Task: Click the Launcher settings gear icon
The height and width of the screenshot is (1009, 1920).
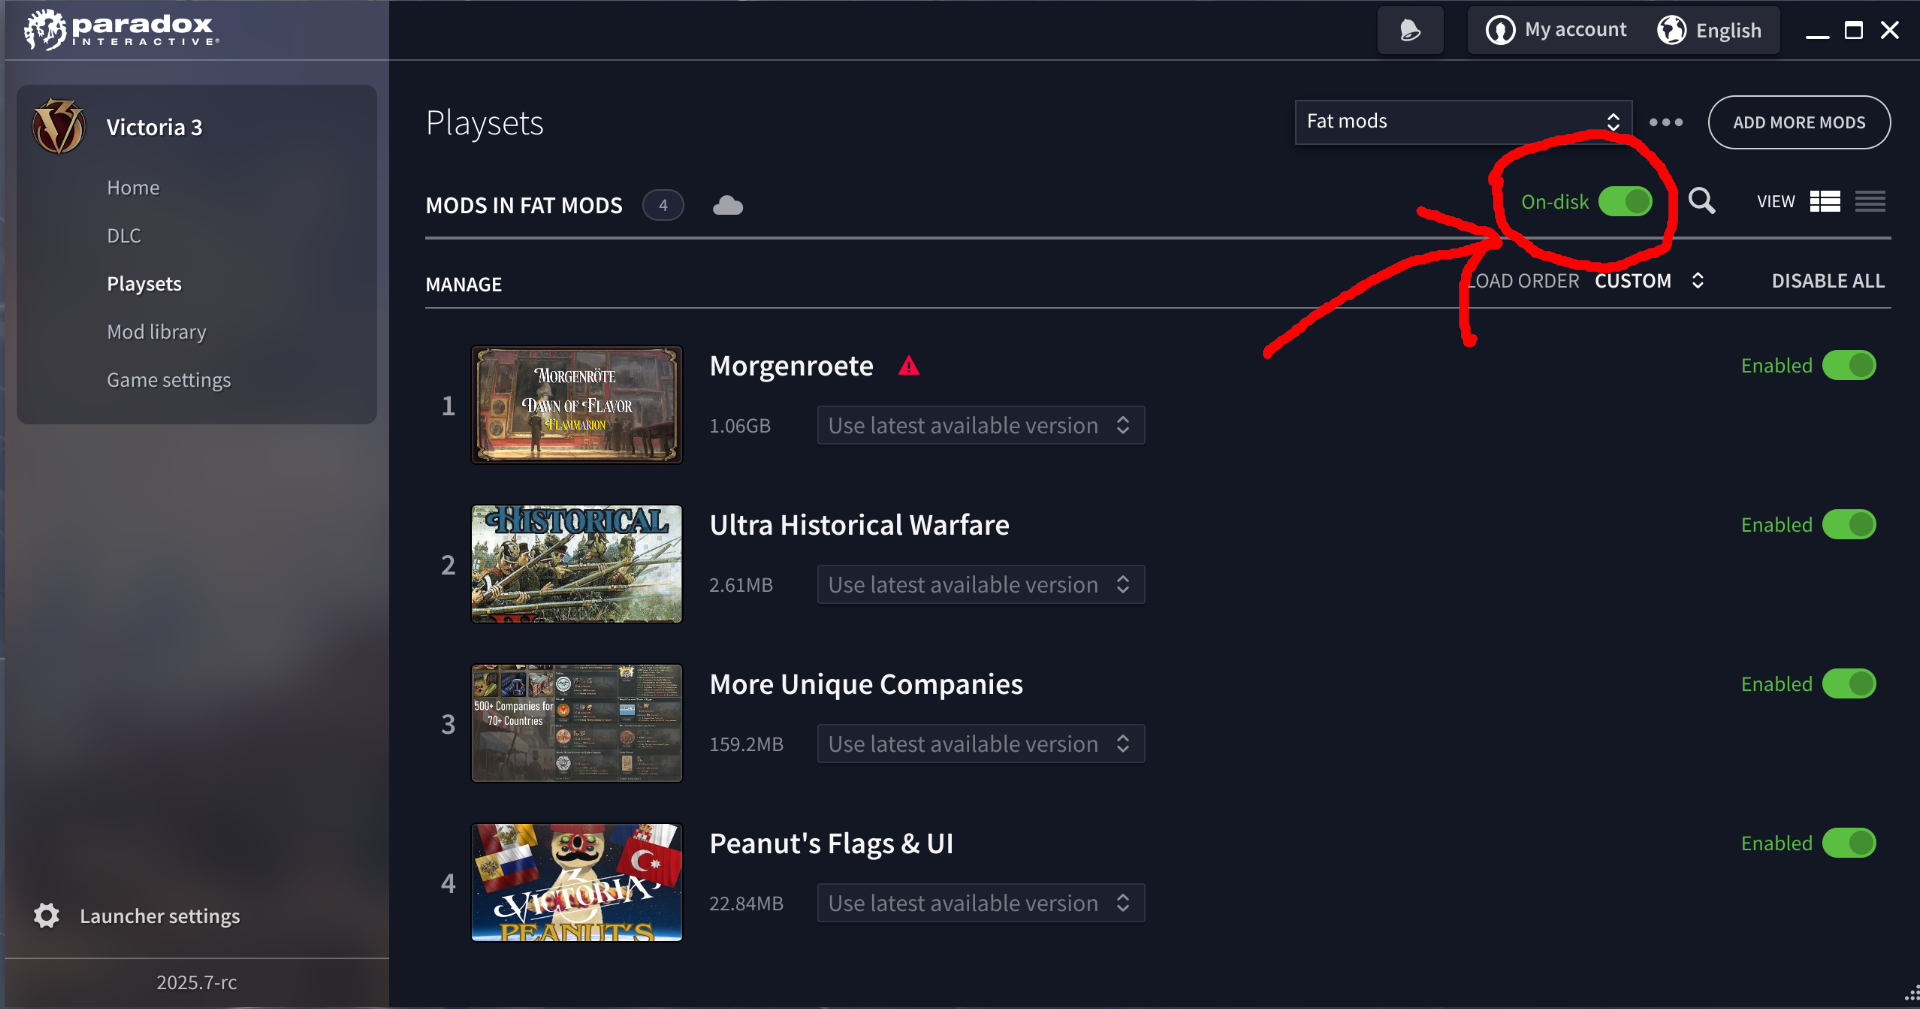Action: click(46, 915)
